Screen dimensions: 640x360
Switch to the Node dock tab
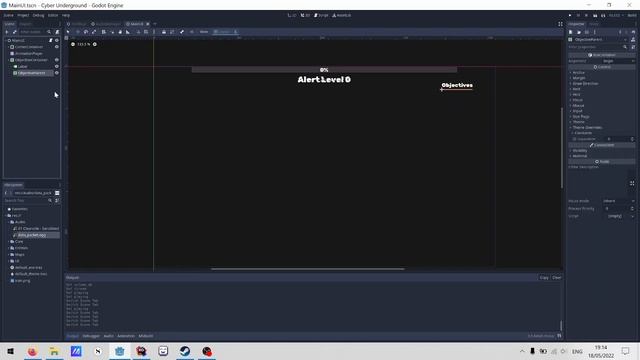[594, 24]
